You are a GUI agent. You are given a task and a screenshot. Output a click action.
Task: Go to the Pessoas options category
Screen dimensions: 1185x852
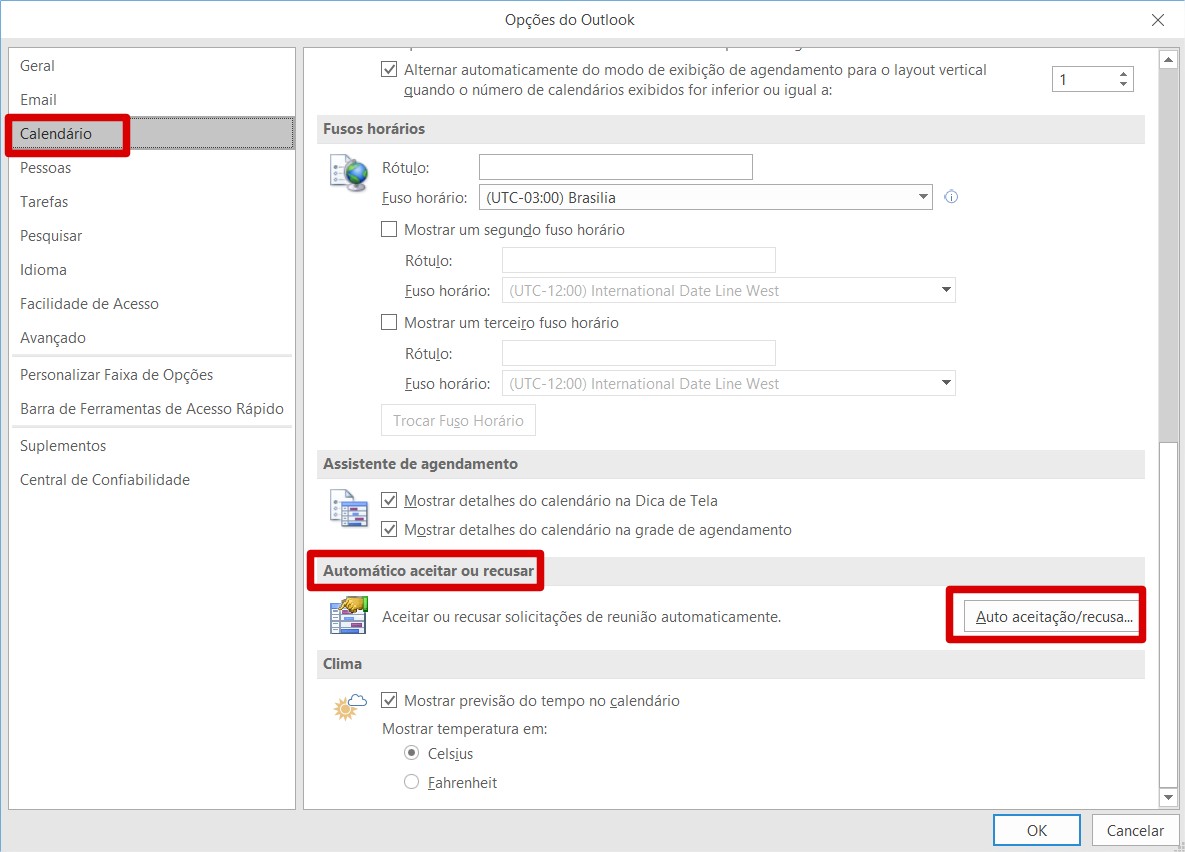pyautogui.click(x=151, y=168)
